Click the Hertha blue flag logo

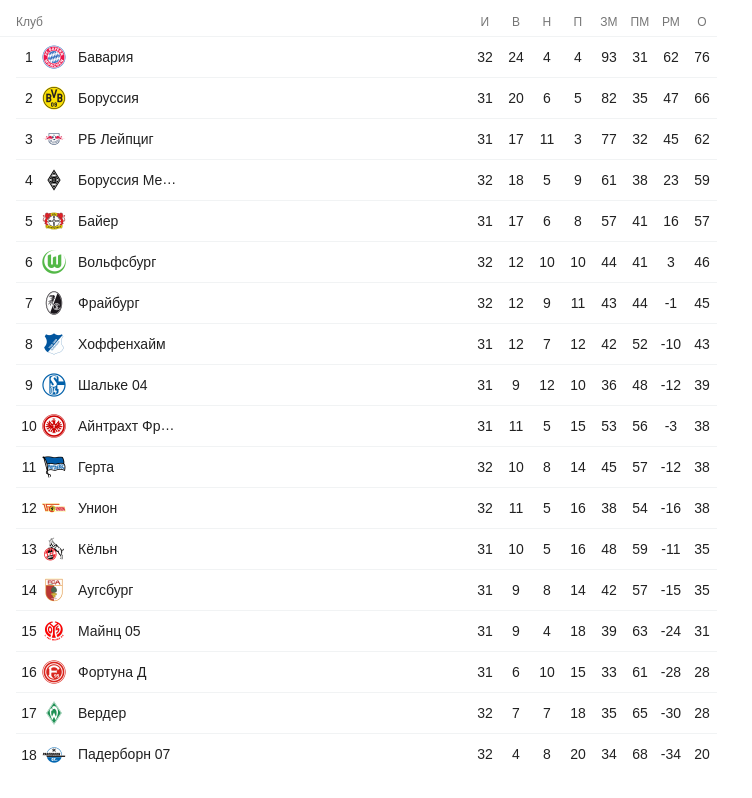click(x=54, y=467)
